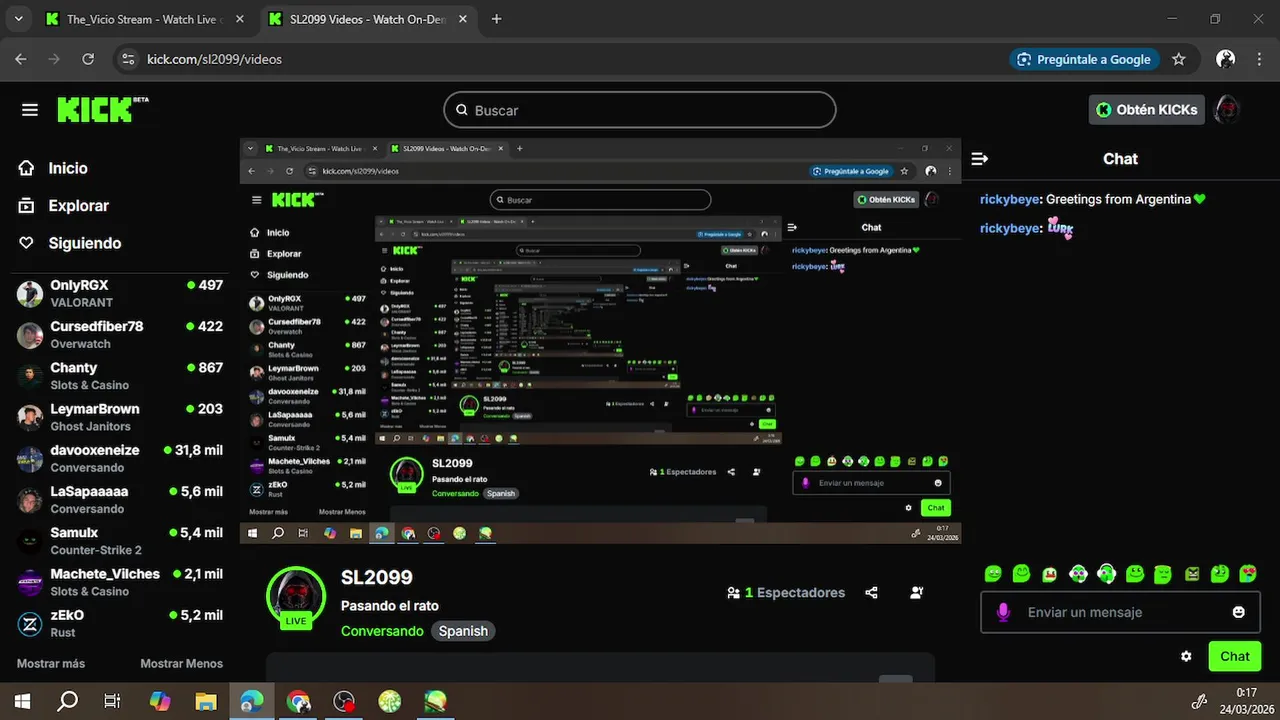The height and width of the screenshot is (720, 1280).
Task: Open Cursedfiber78 channel in sidebar
Action: (120, 335)
